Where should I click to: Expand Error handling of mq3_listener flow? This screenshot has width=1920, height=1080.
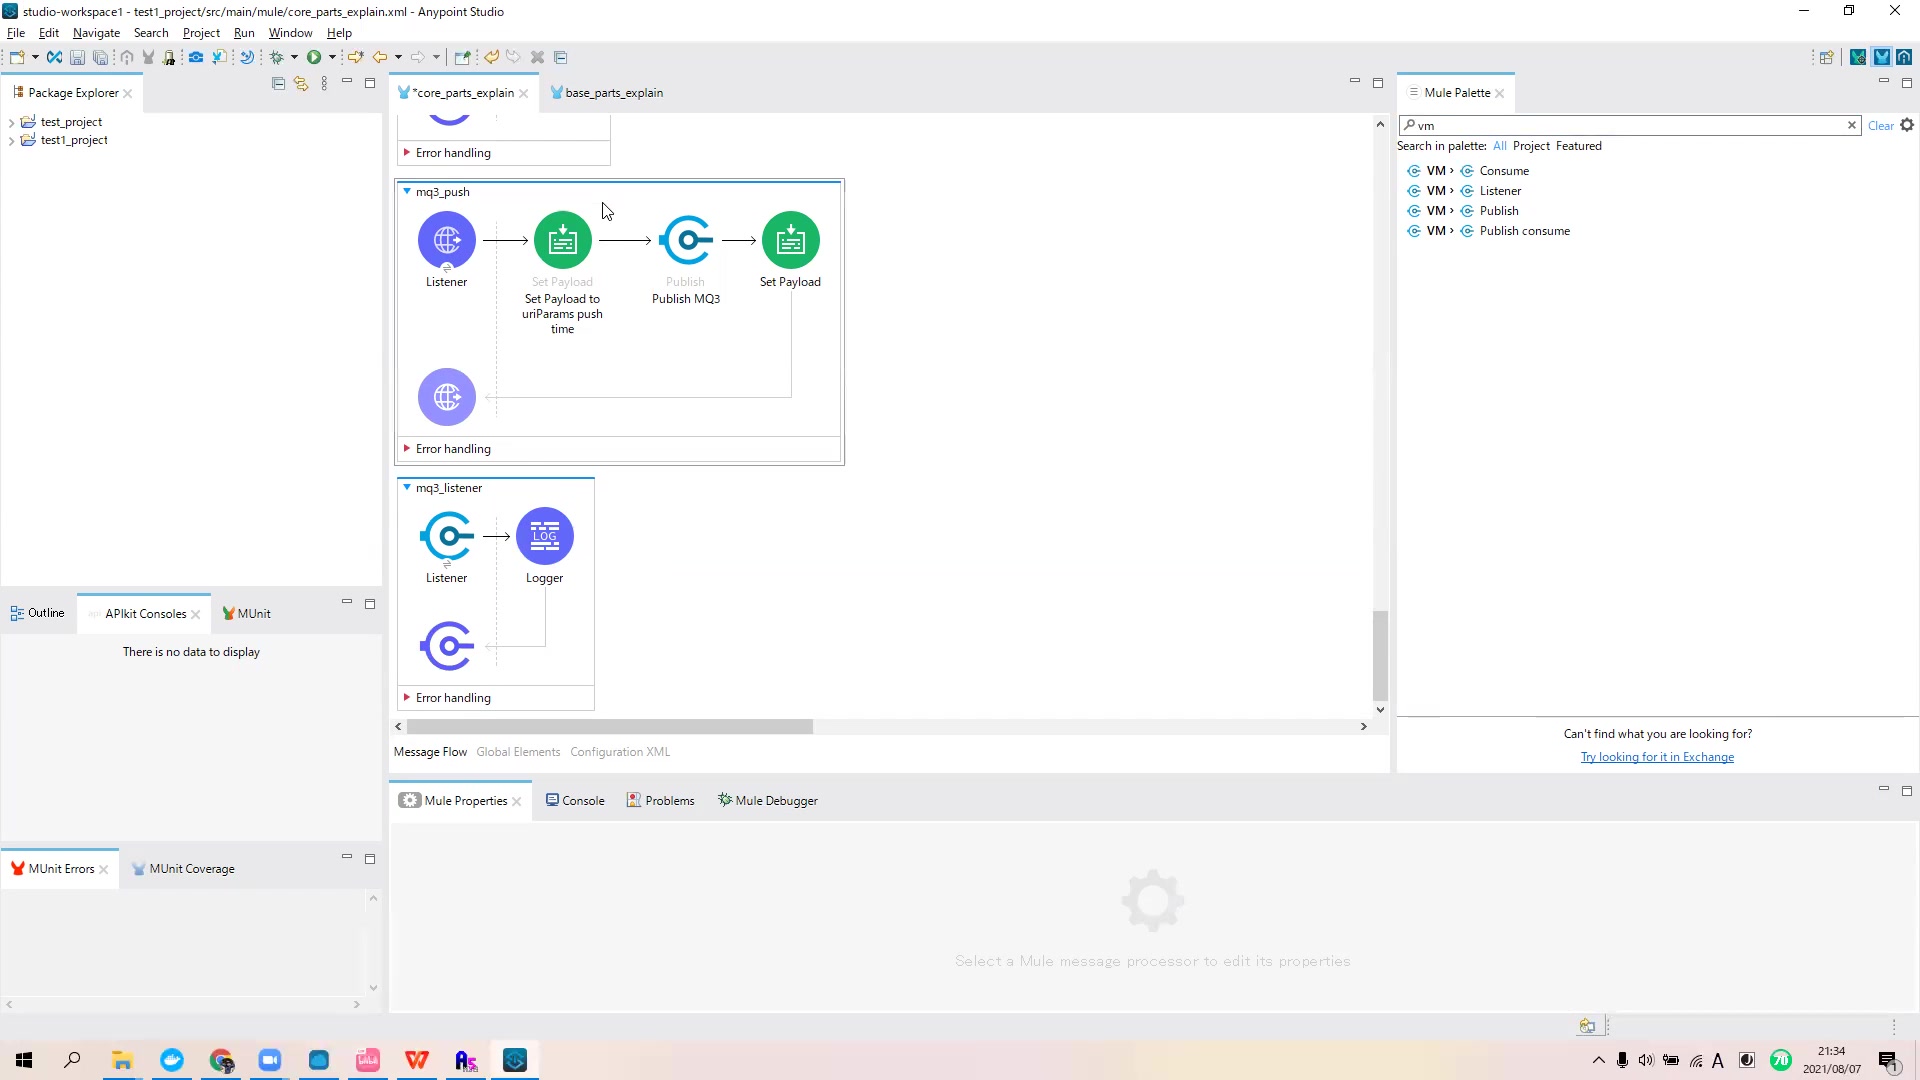pyautogui.click(x=407, y=698)
